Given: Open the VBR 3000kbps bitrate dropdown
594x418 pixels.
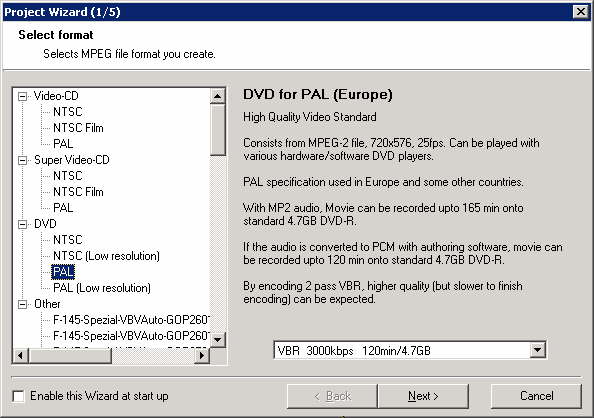Looking at the screenshot, I should [x=537, y=350].
